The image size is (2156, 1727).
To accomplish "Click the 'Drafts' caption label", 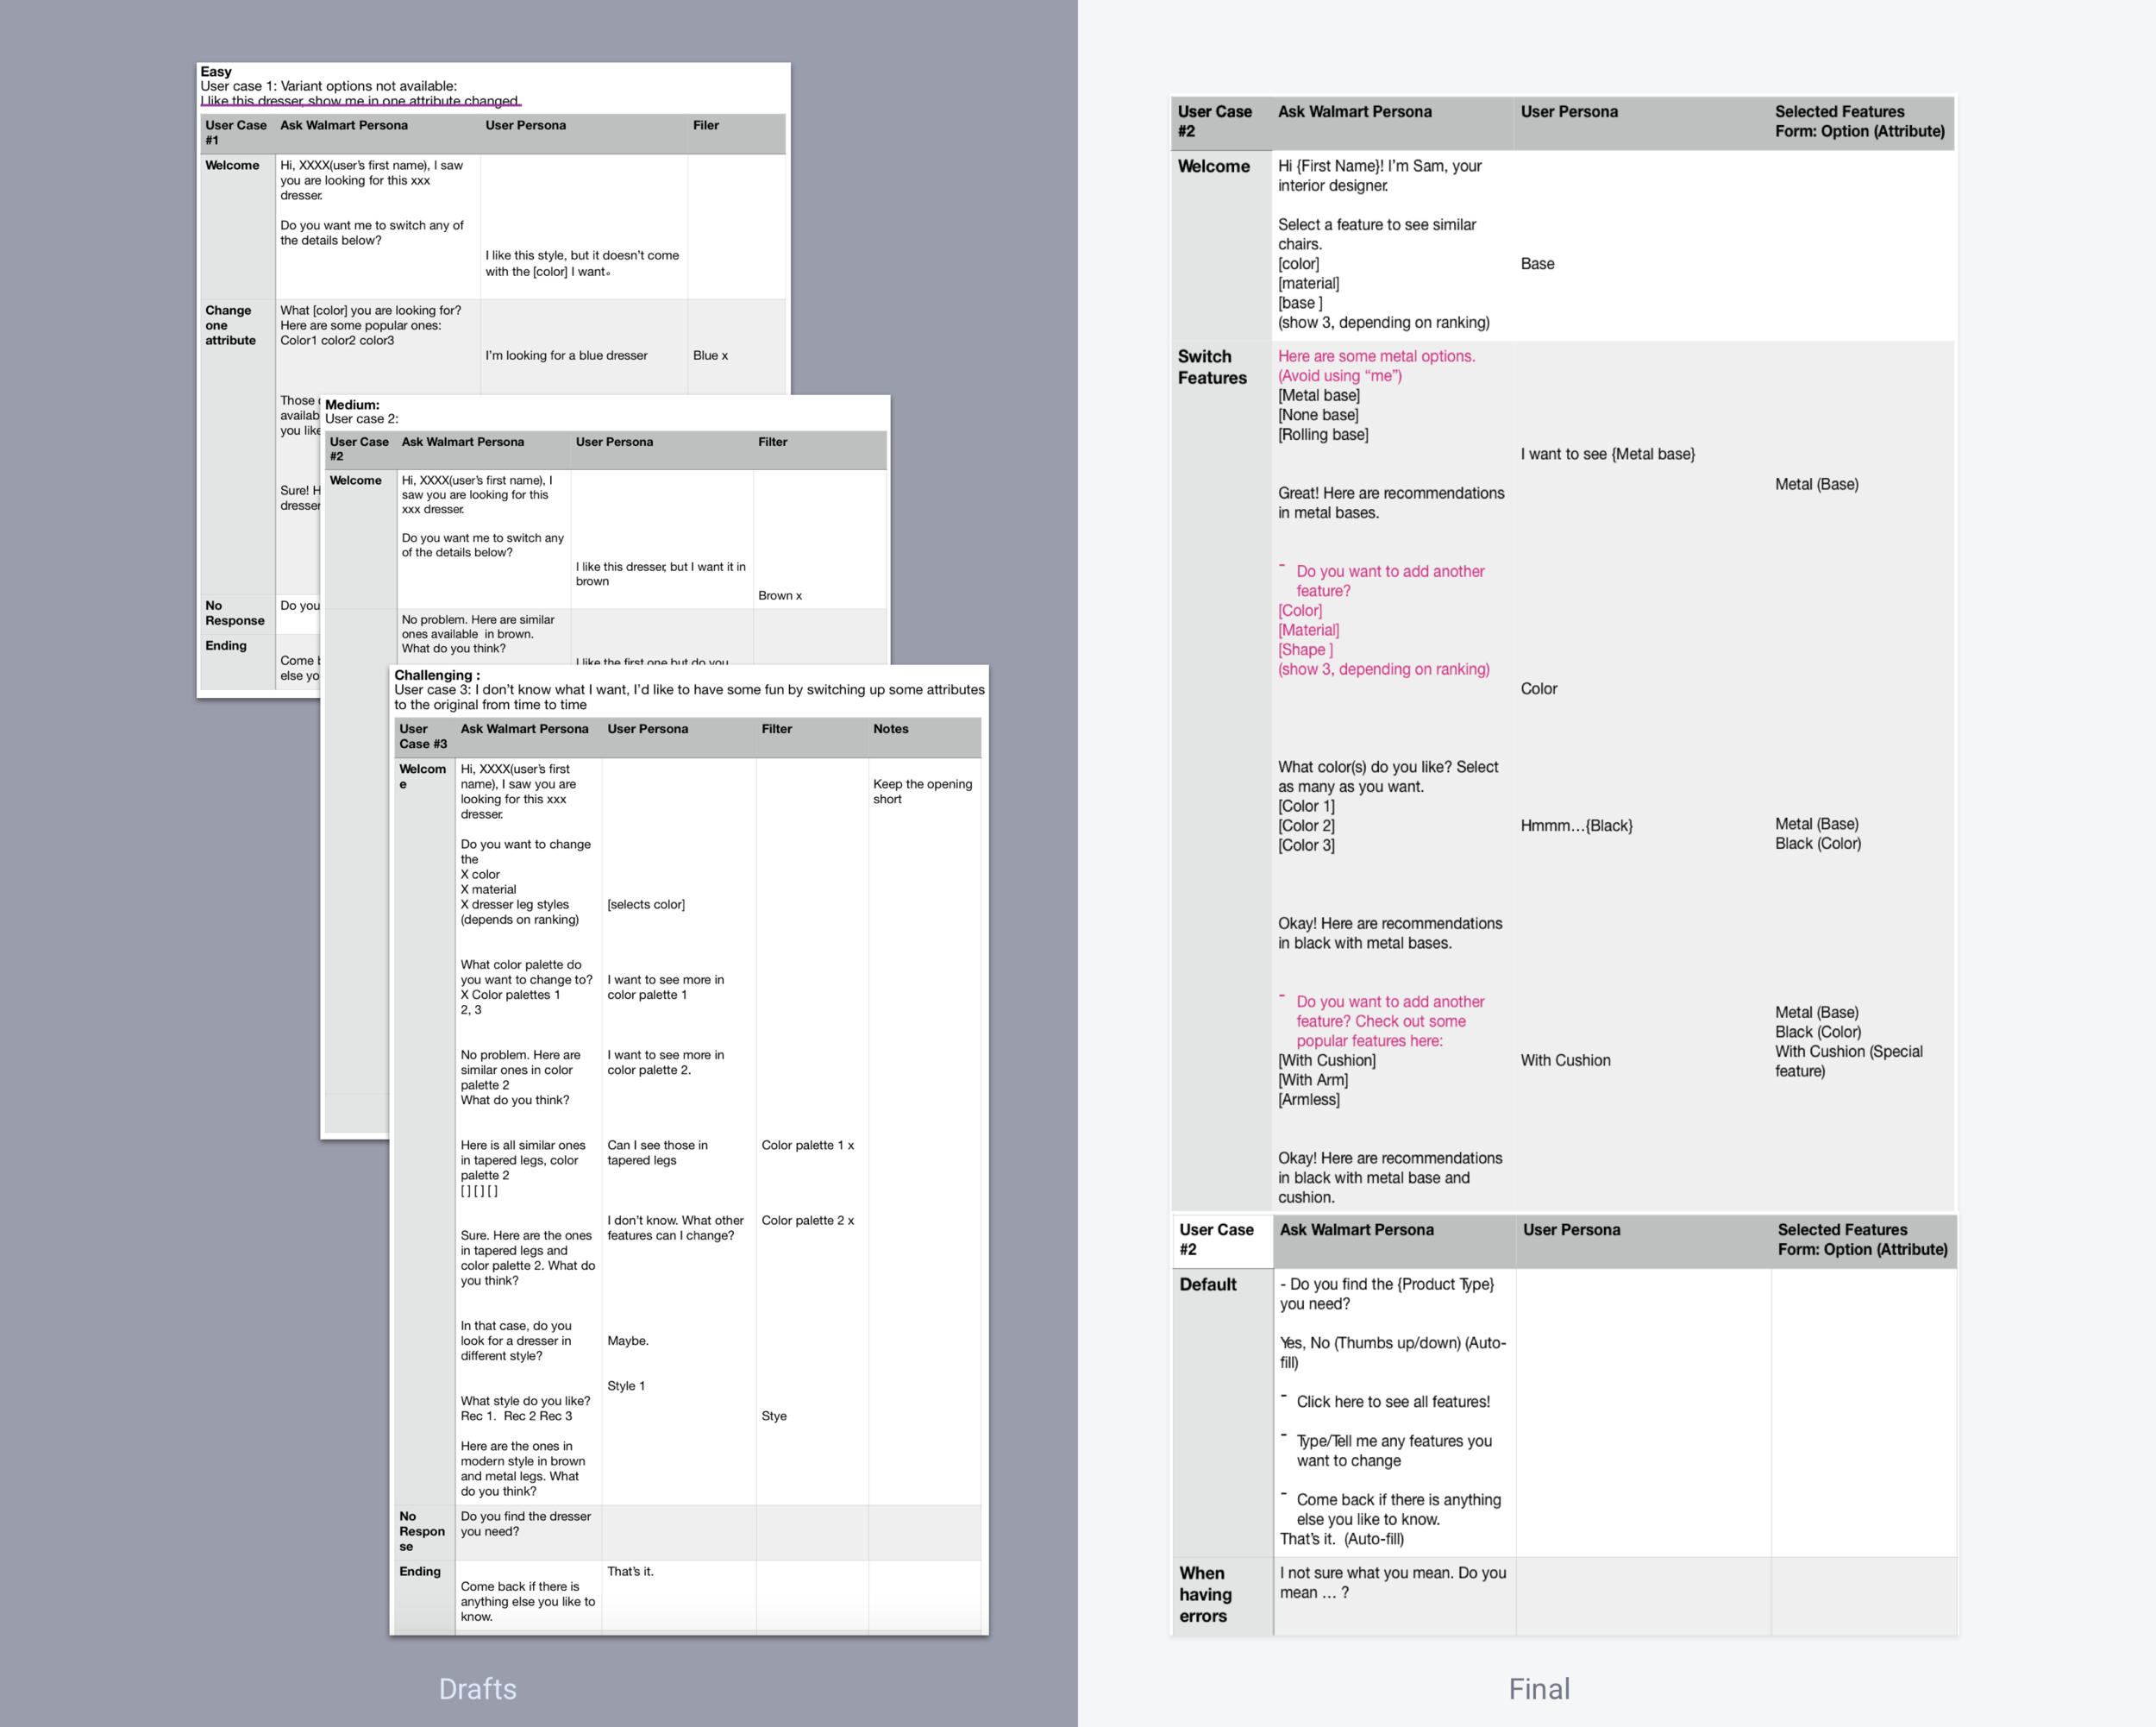I will coord(477,1689).
